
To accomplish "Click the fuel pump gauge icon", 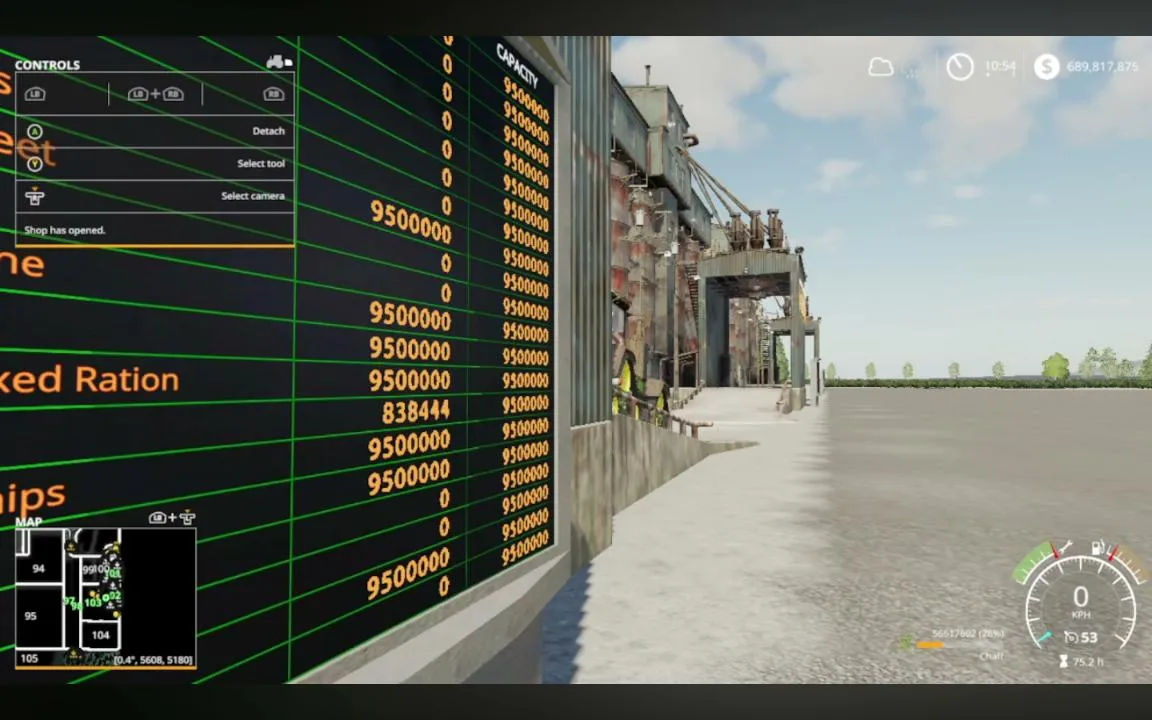I will coord(1098,547).
